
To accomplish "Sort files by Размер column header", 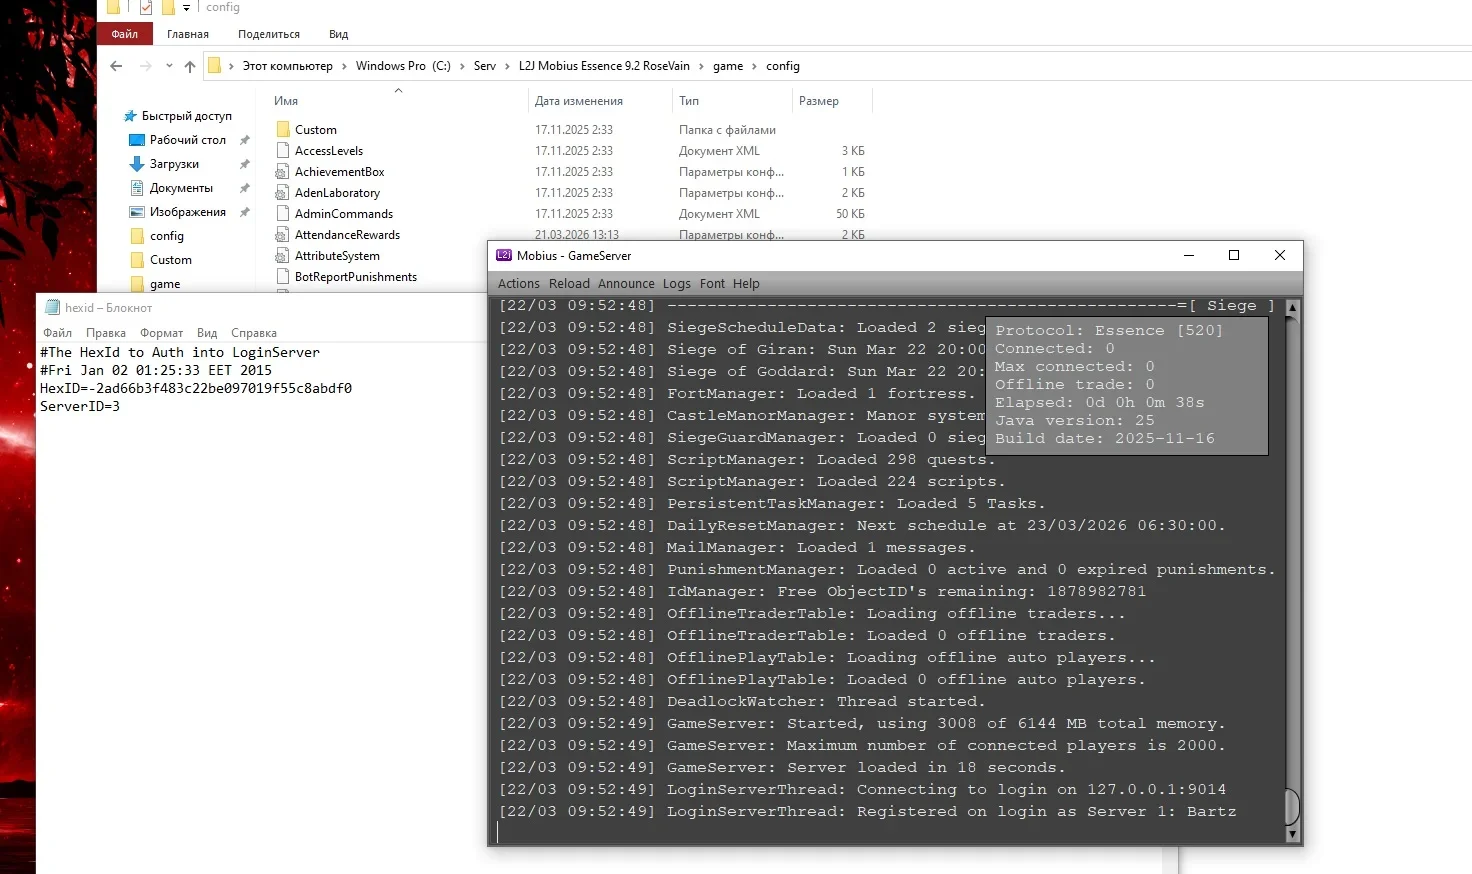I will tap(819, 101).
